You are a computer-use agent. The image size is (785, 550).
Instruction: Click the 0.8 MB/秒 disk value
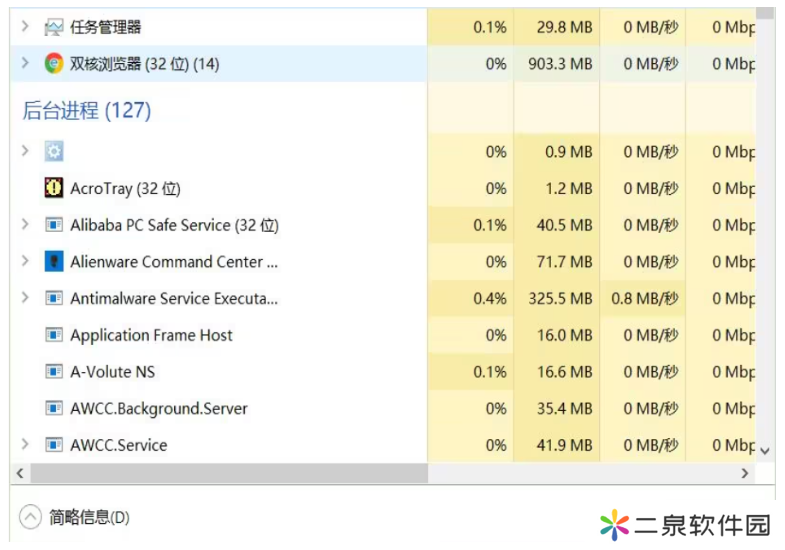click(x=645, y=298)
